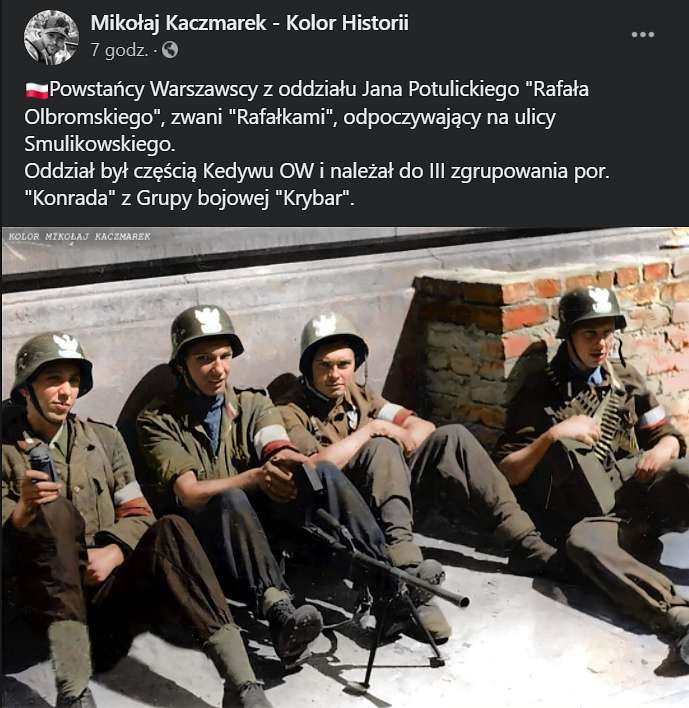
Task: Open Mikołaj Kaczmarek - Kolor Historii page link
Action: click(x=250, y=23)
